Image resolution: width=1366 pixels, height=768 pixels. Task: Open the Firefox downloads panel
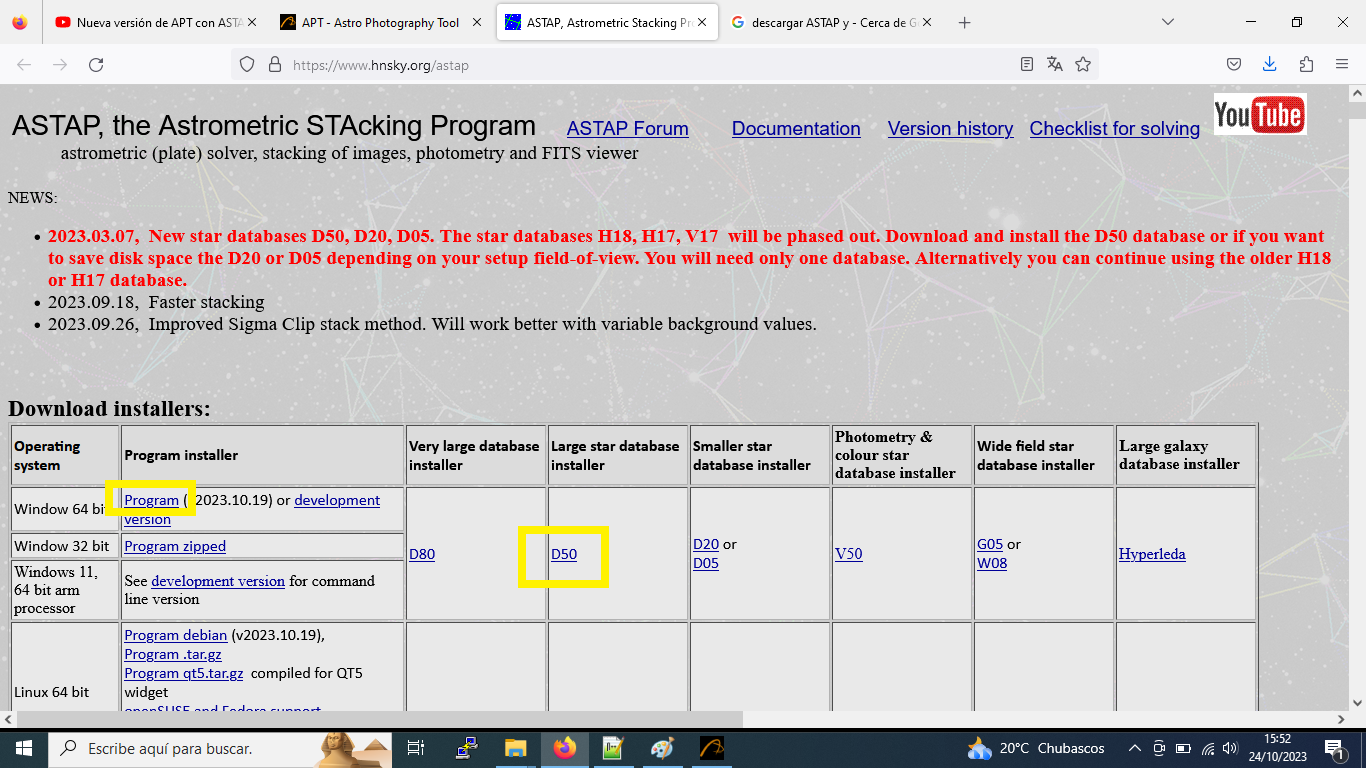pyautogui.click(x=1270, y=65)
